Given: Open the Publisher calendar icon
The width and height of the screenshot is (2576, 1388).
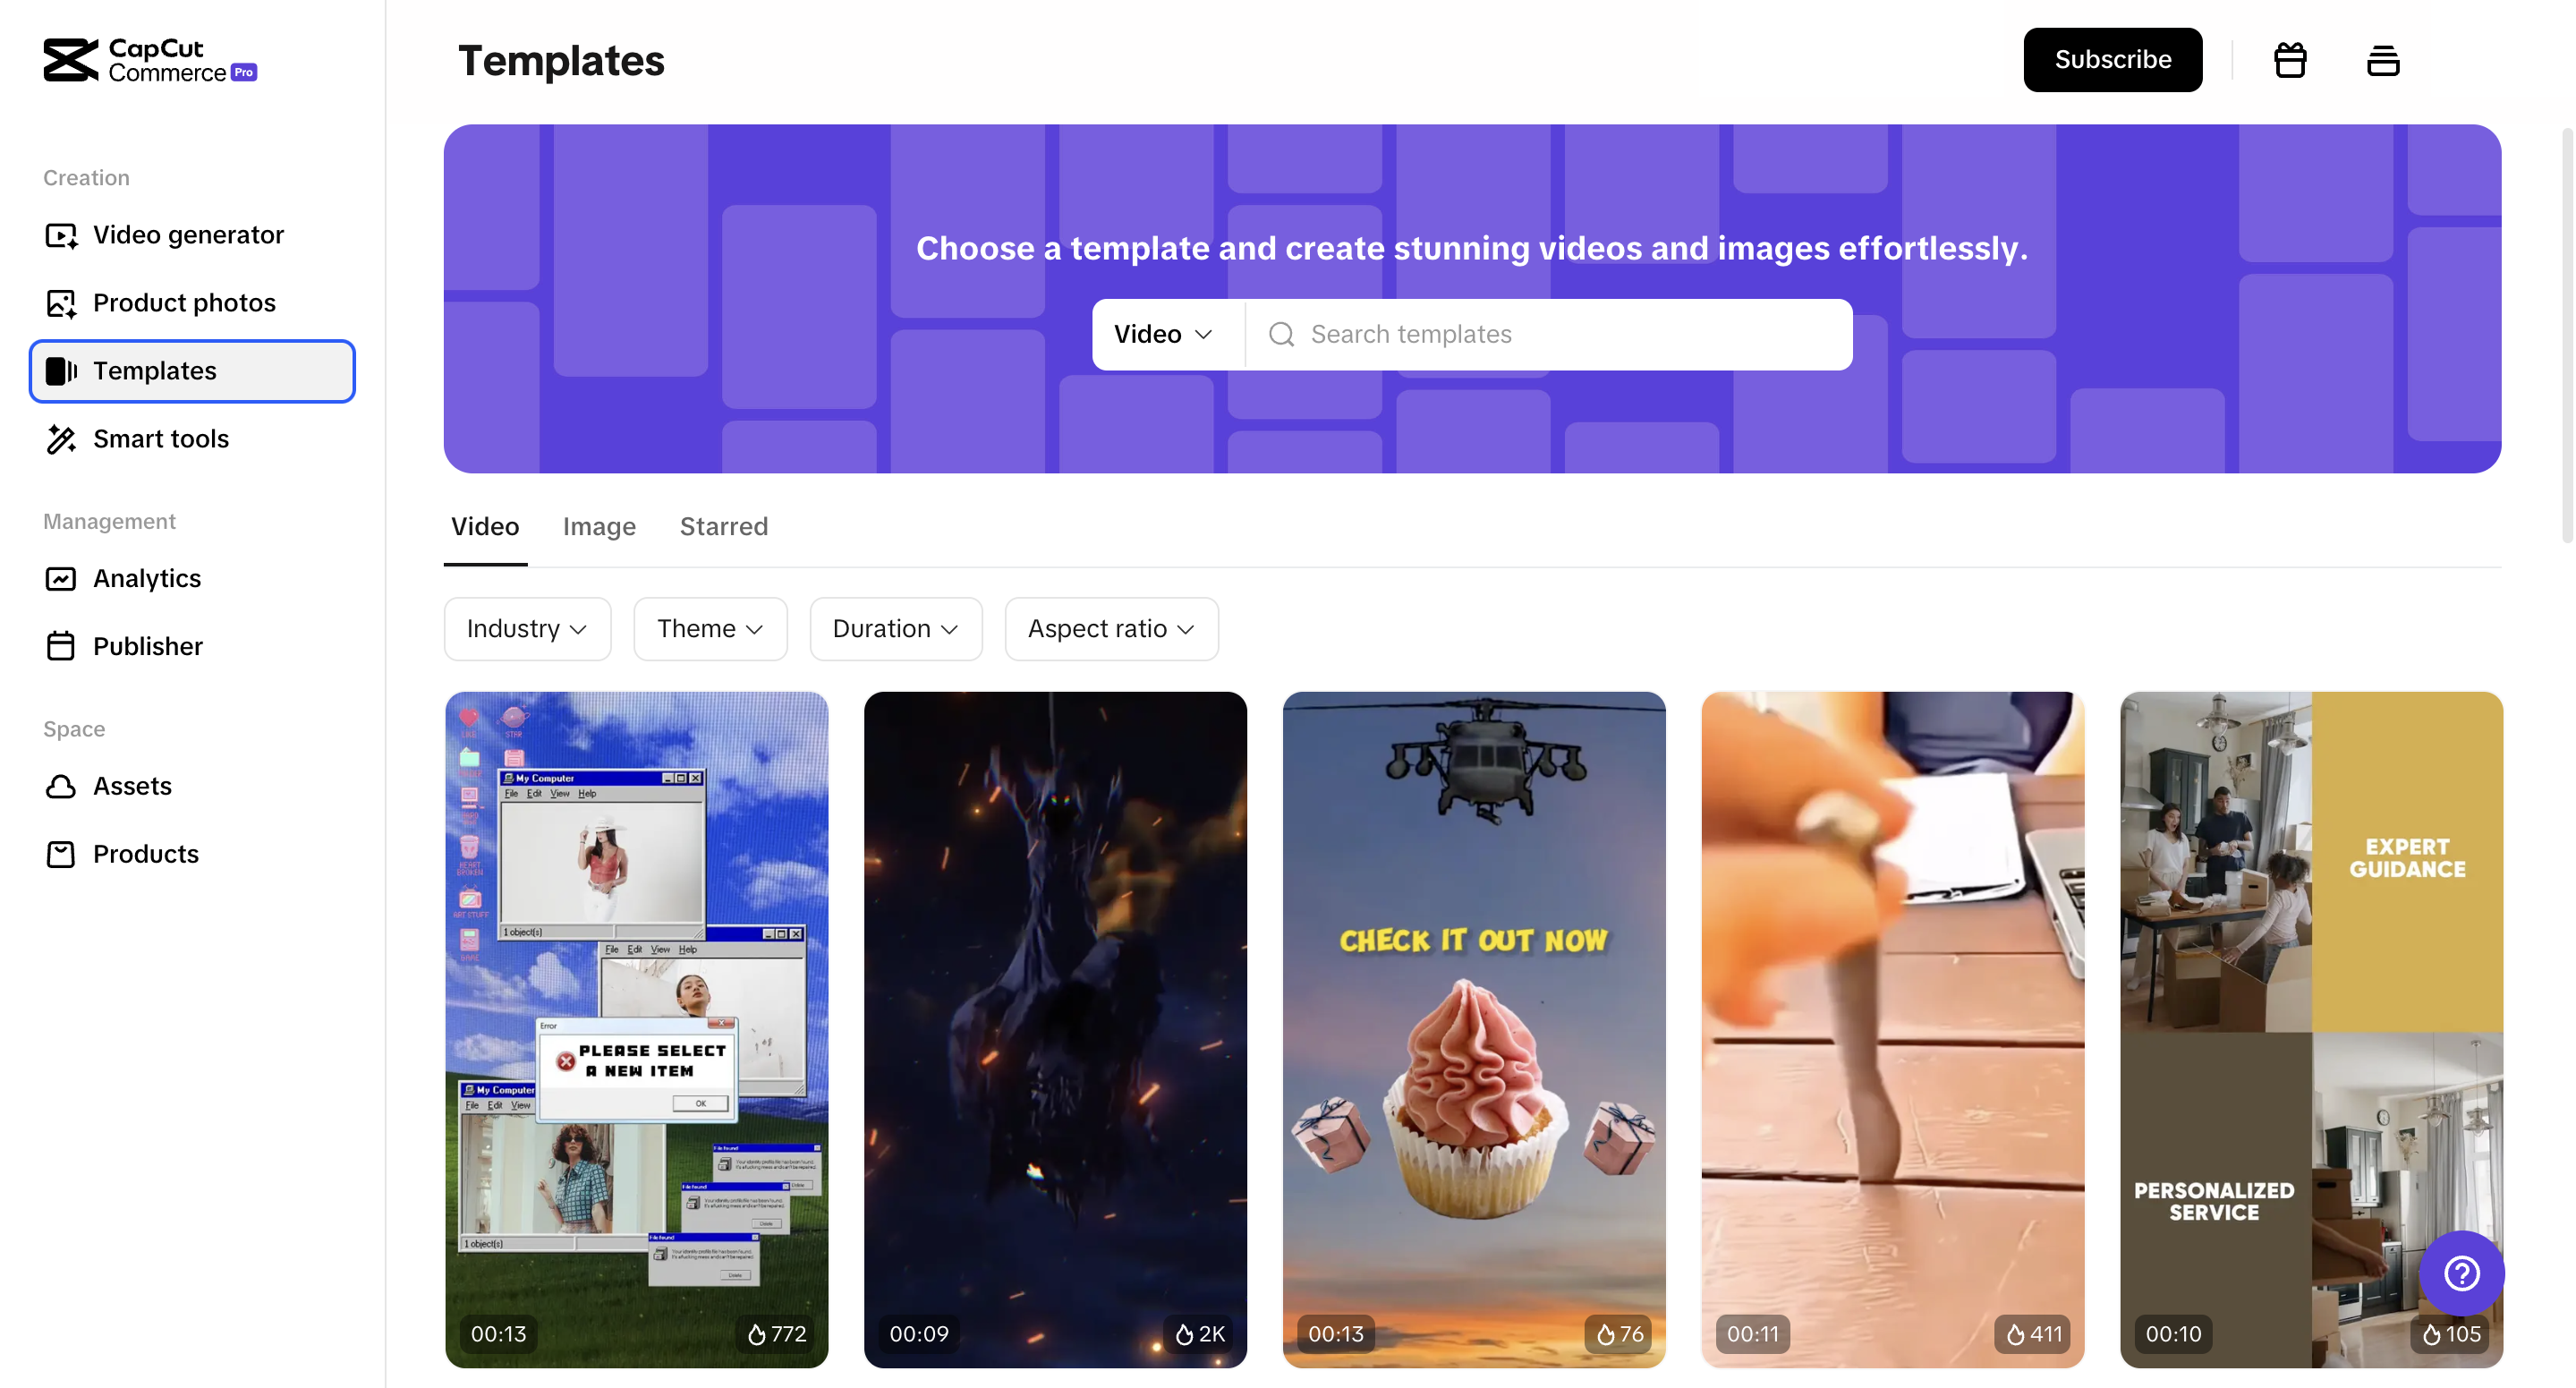Looking at the screenshot, I should tap(61, 647).
